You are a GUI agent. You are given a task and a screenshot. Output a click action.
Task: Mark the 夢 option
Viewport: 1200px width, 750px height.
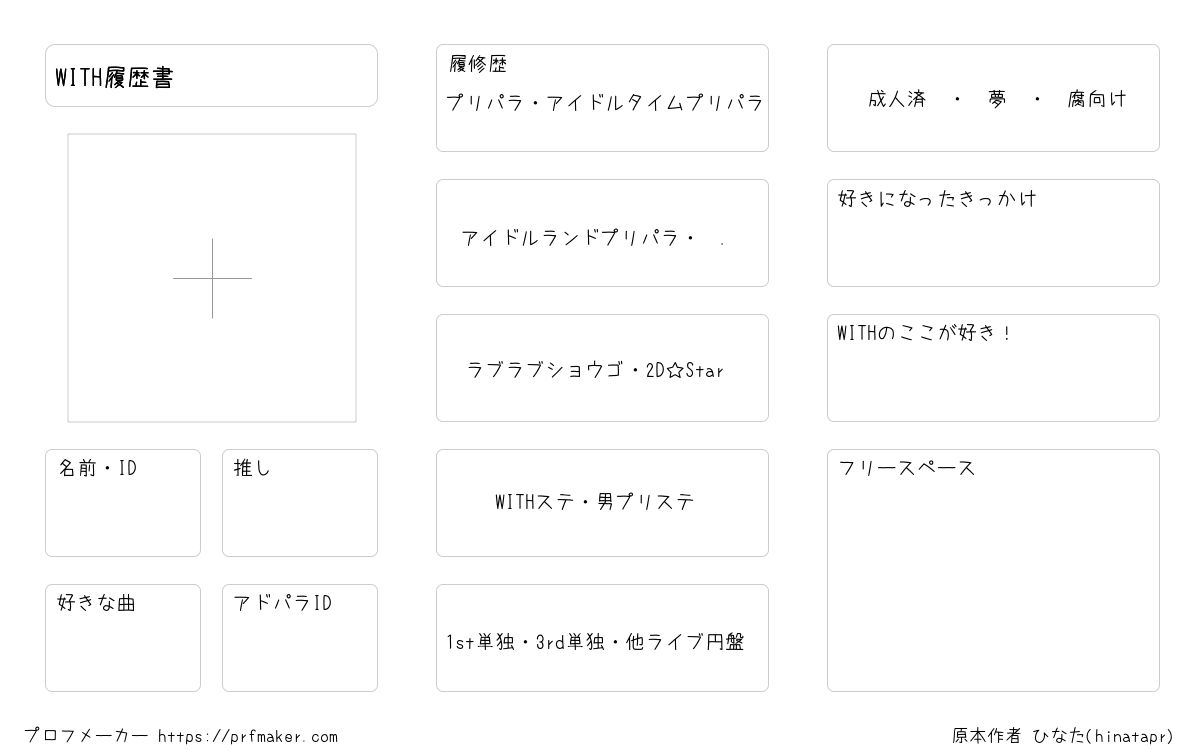click(x=997, y=99)
